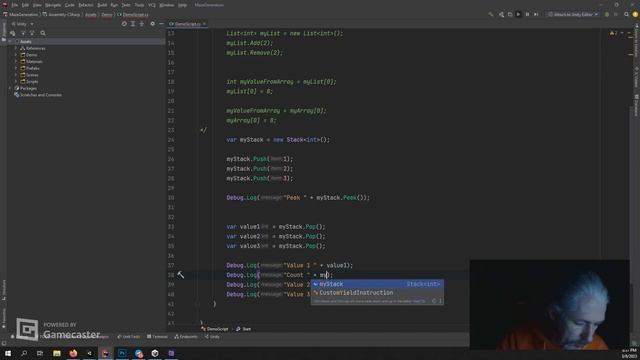Click the warnings indicator in editor corner
The image size is (640, 360).
coord(613,33)
